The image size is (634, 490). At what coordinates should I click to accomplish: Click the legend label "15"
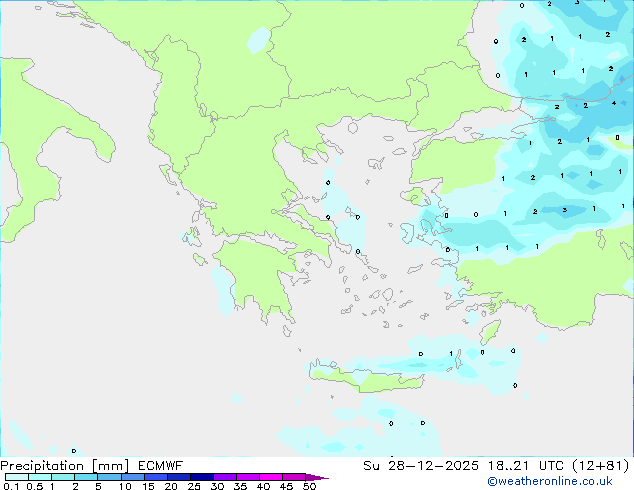(x=148, y=486)
